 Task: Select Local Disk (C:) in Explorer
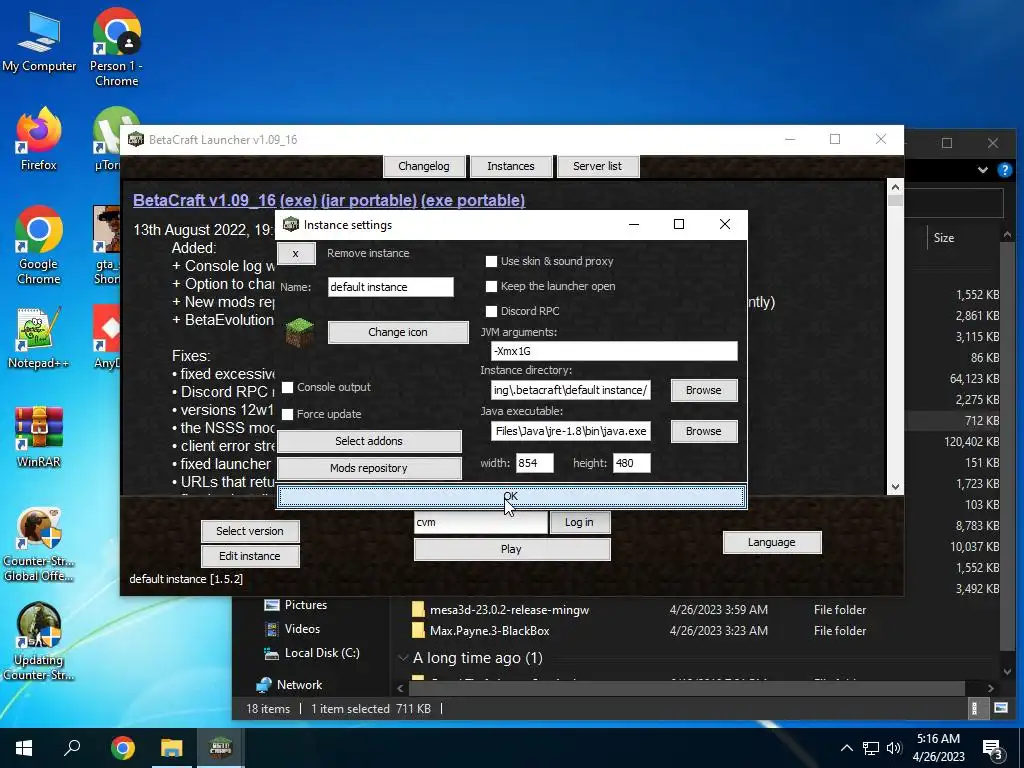[311, 653]
